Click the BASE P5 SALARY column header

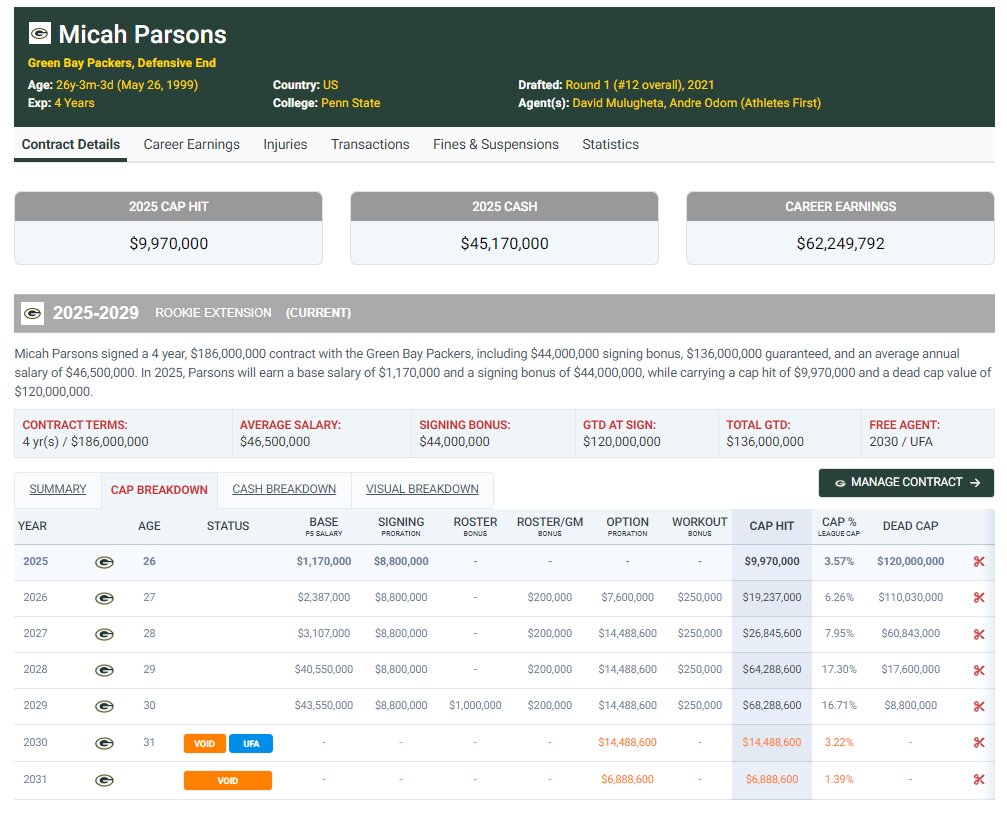324,526
